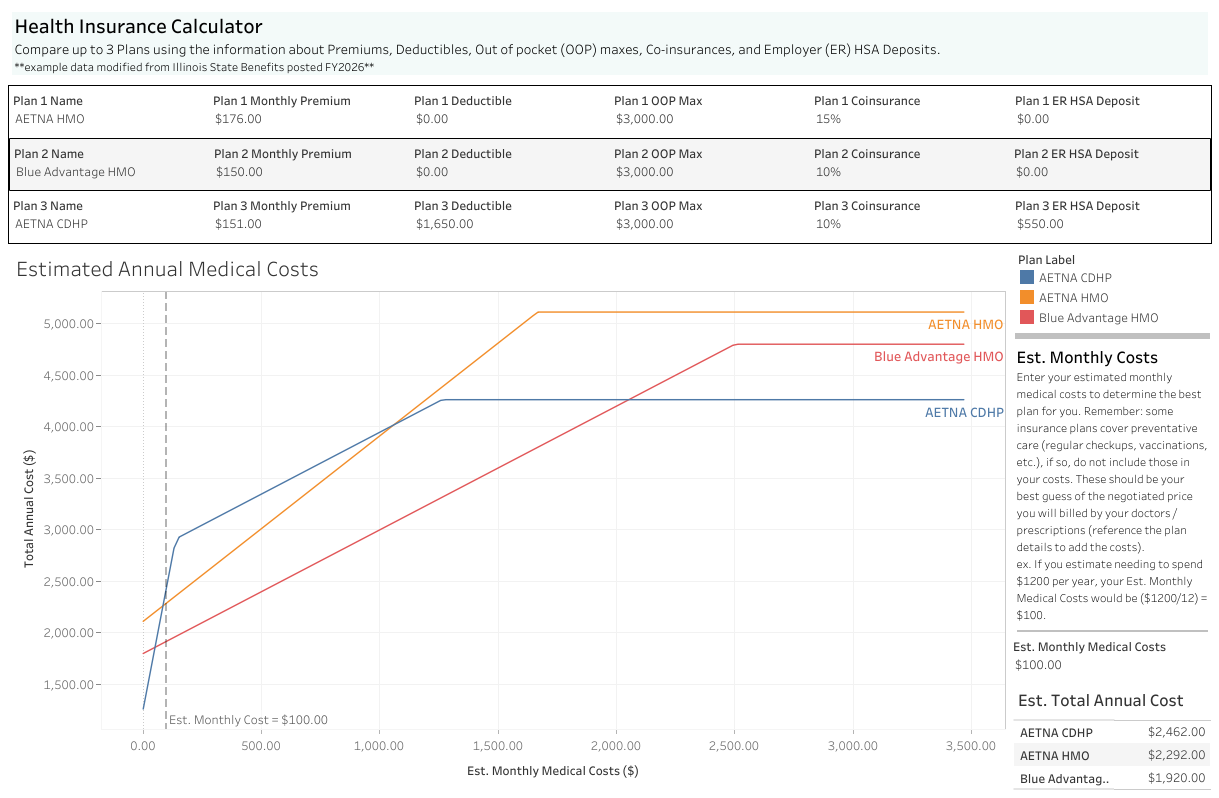The image size is (1219, 798).
Task: Click the Plan 3 Deductible $1,650.00 field
Action: coord(500,224)
